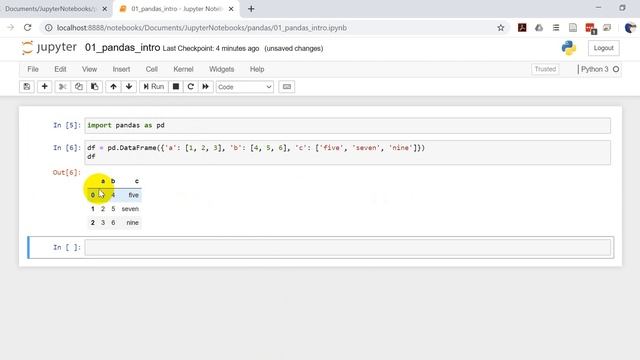Open the File menu

click(x=33, y=69)
